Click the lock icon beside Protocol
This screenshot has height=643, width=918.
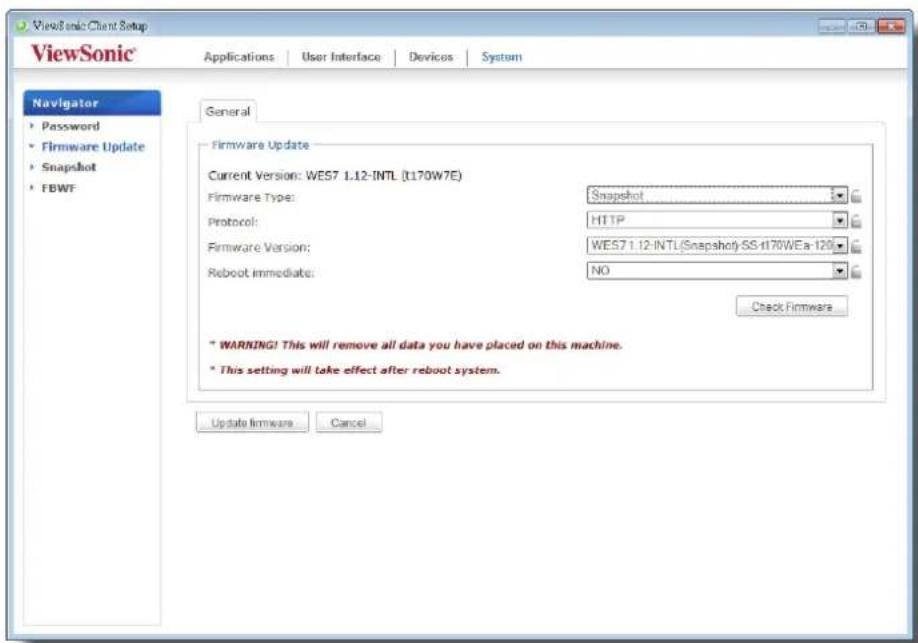[856, 221]
